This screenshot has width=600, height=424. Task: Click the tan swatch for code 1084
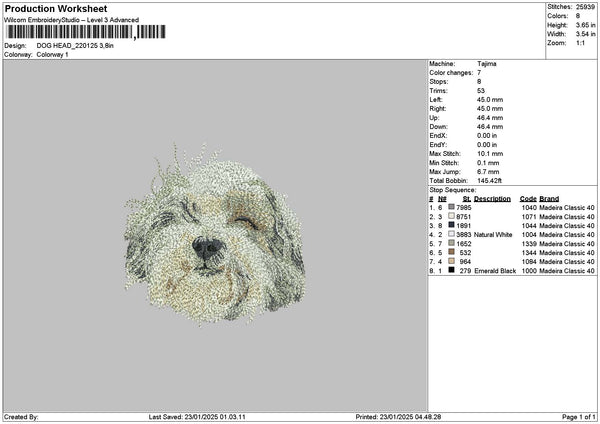pos(452,261)
